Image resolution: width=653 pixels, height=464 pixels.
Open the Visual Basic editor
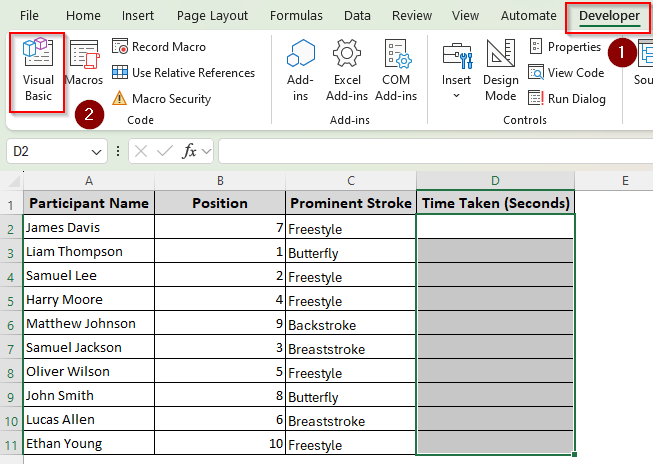coord(38,71)
